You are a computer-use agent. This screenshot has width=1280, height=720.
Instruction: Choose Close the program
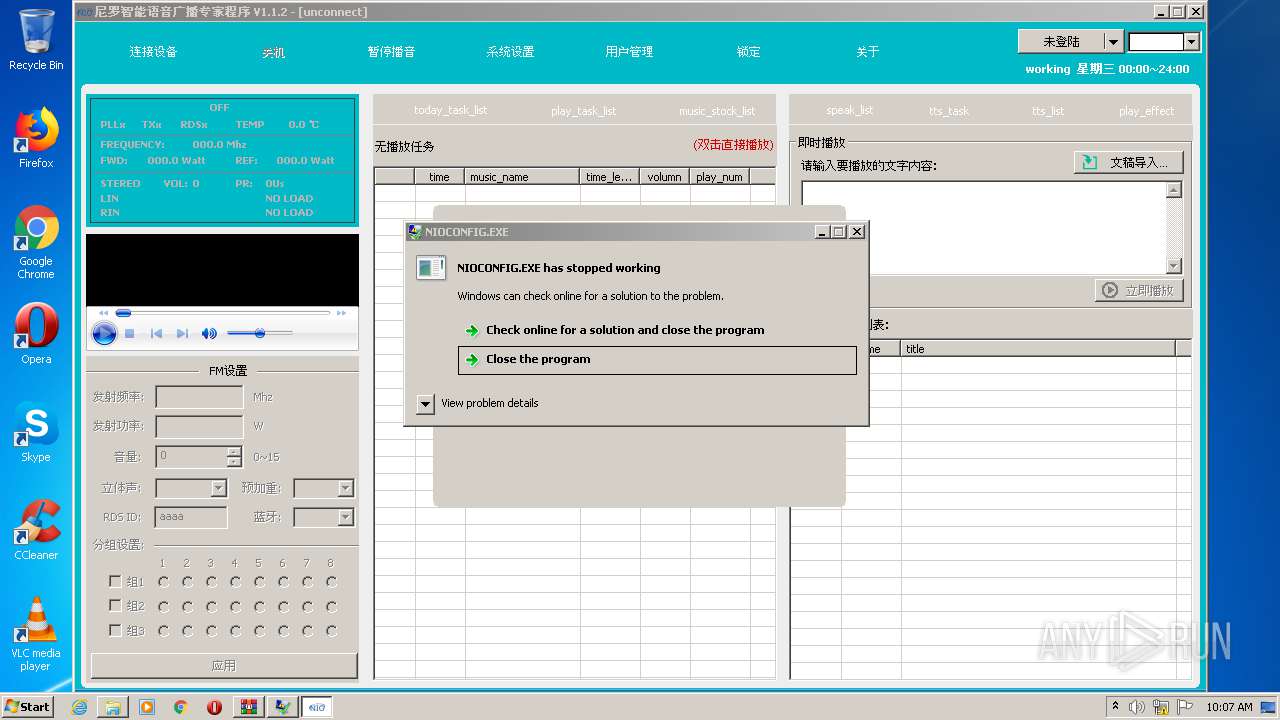[x=657, y=360]
